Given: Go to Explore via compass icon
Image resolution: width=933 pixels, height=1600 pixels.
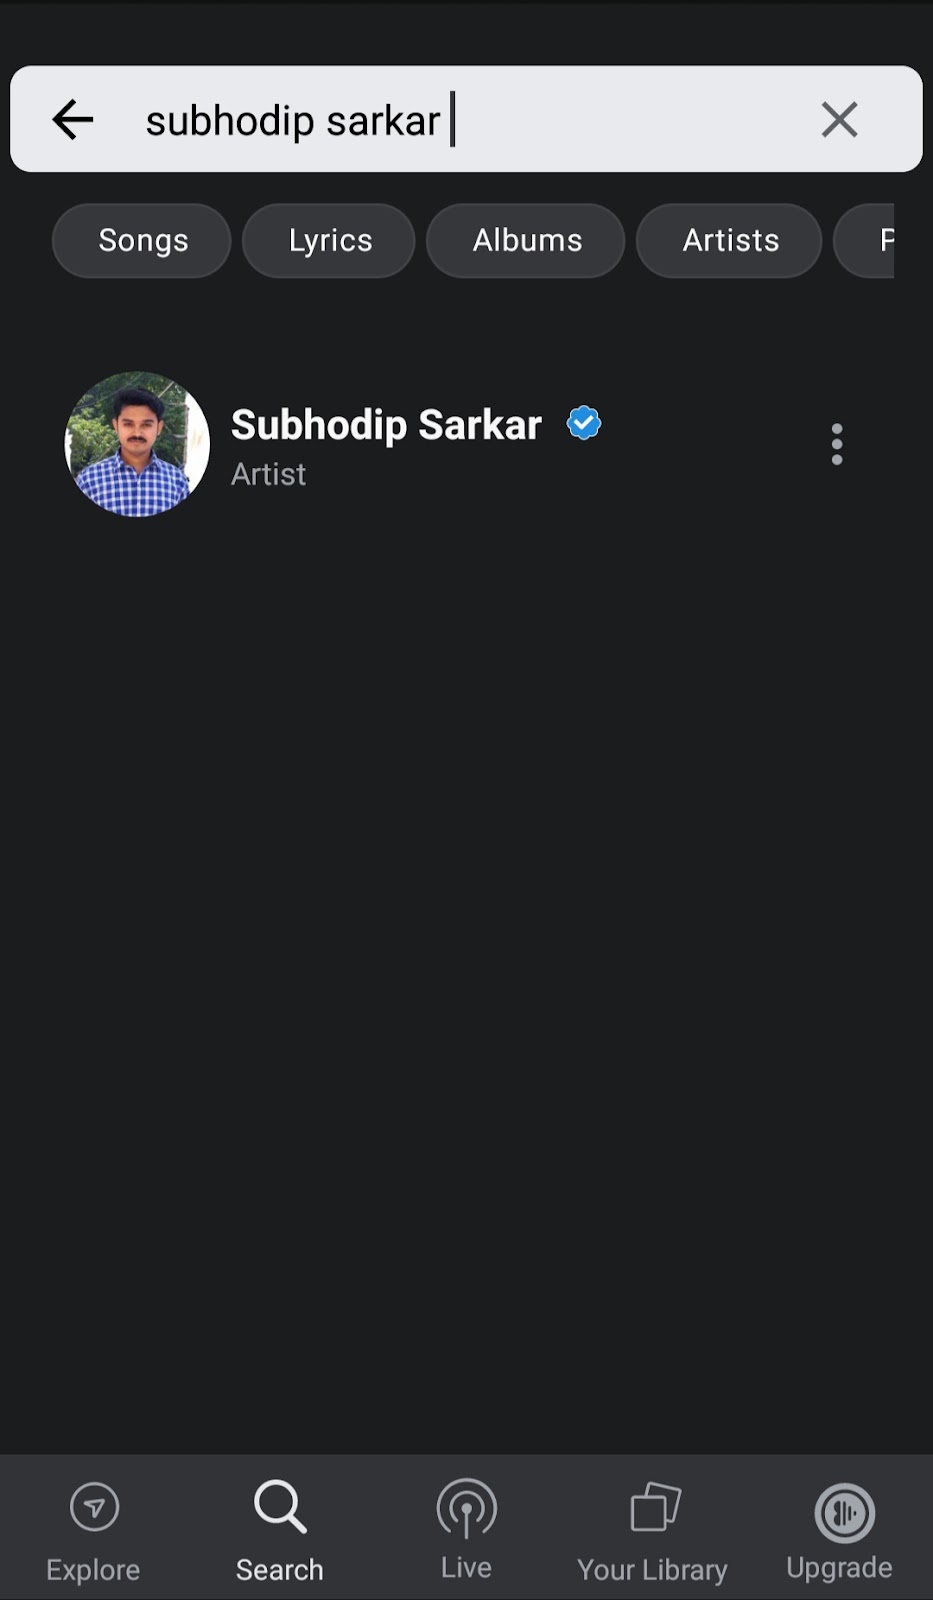Looking at the screenshot, I should pos(94,1507).
